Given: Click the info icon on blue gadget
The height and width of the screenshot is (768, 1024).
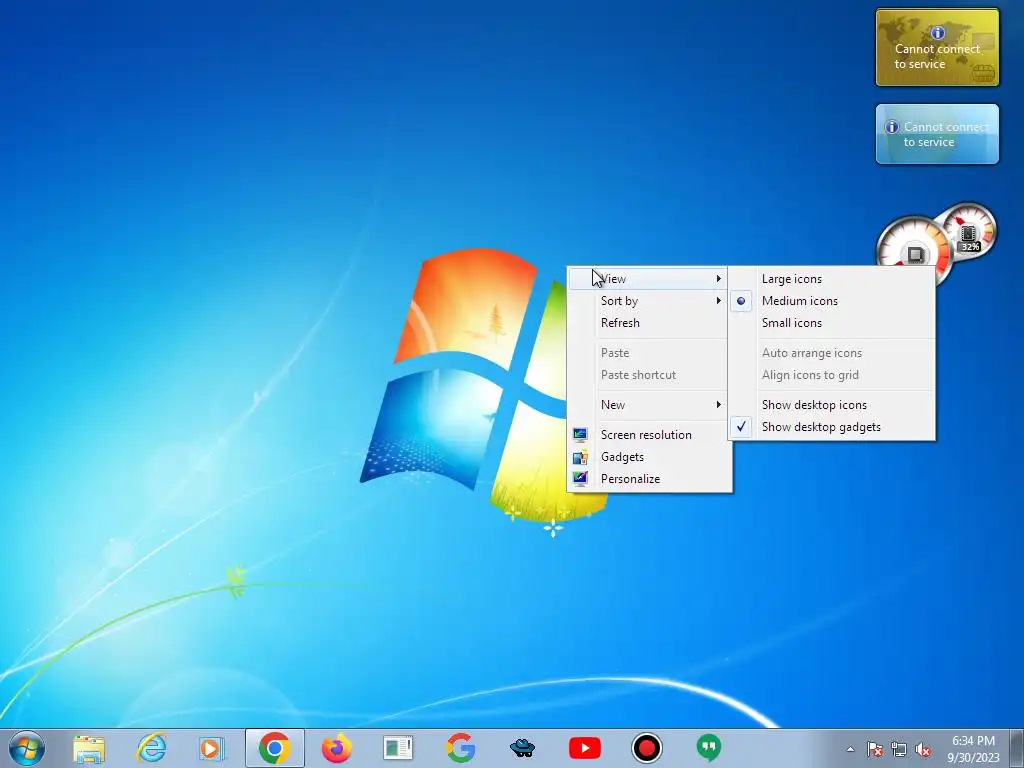Looking at the screenshot, I should (891, 127).
